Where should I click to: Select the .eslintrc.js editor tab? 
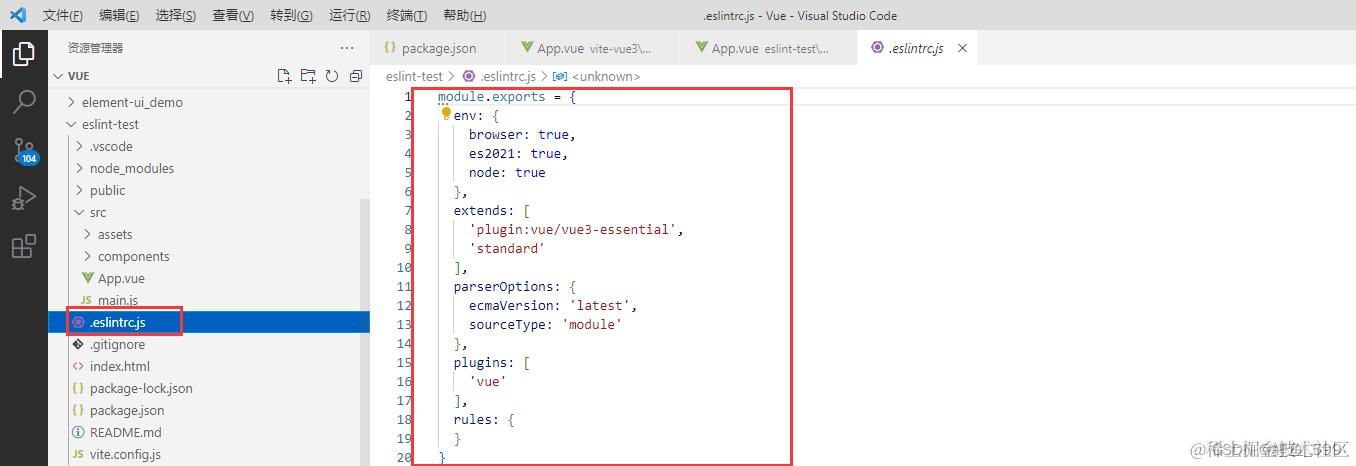tap(918, 48)
